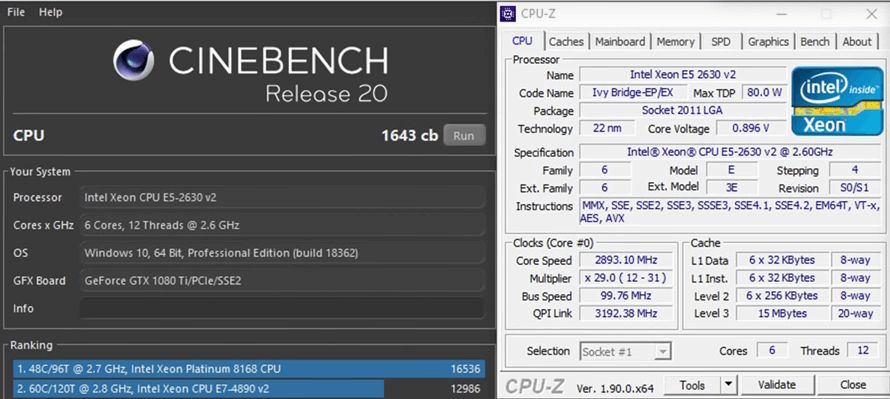Click the Validate button
890x399 pixels.
[x=776, y=385]
